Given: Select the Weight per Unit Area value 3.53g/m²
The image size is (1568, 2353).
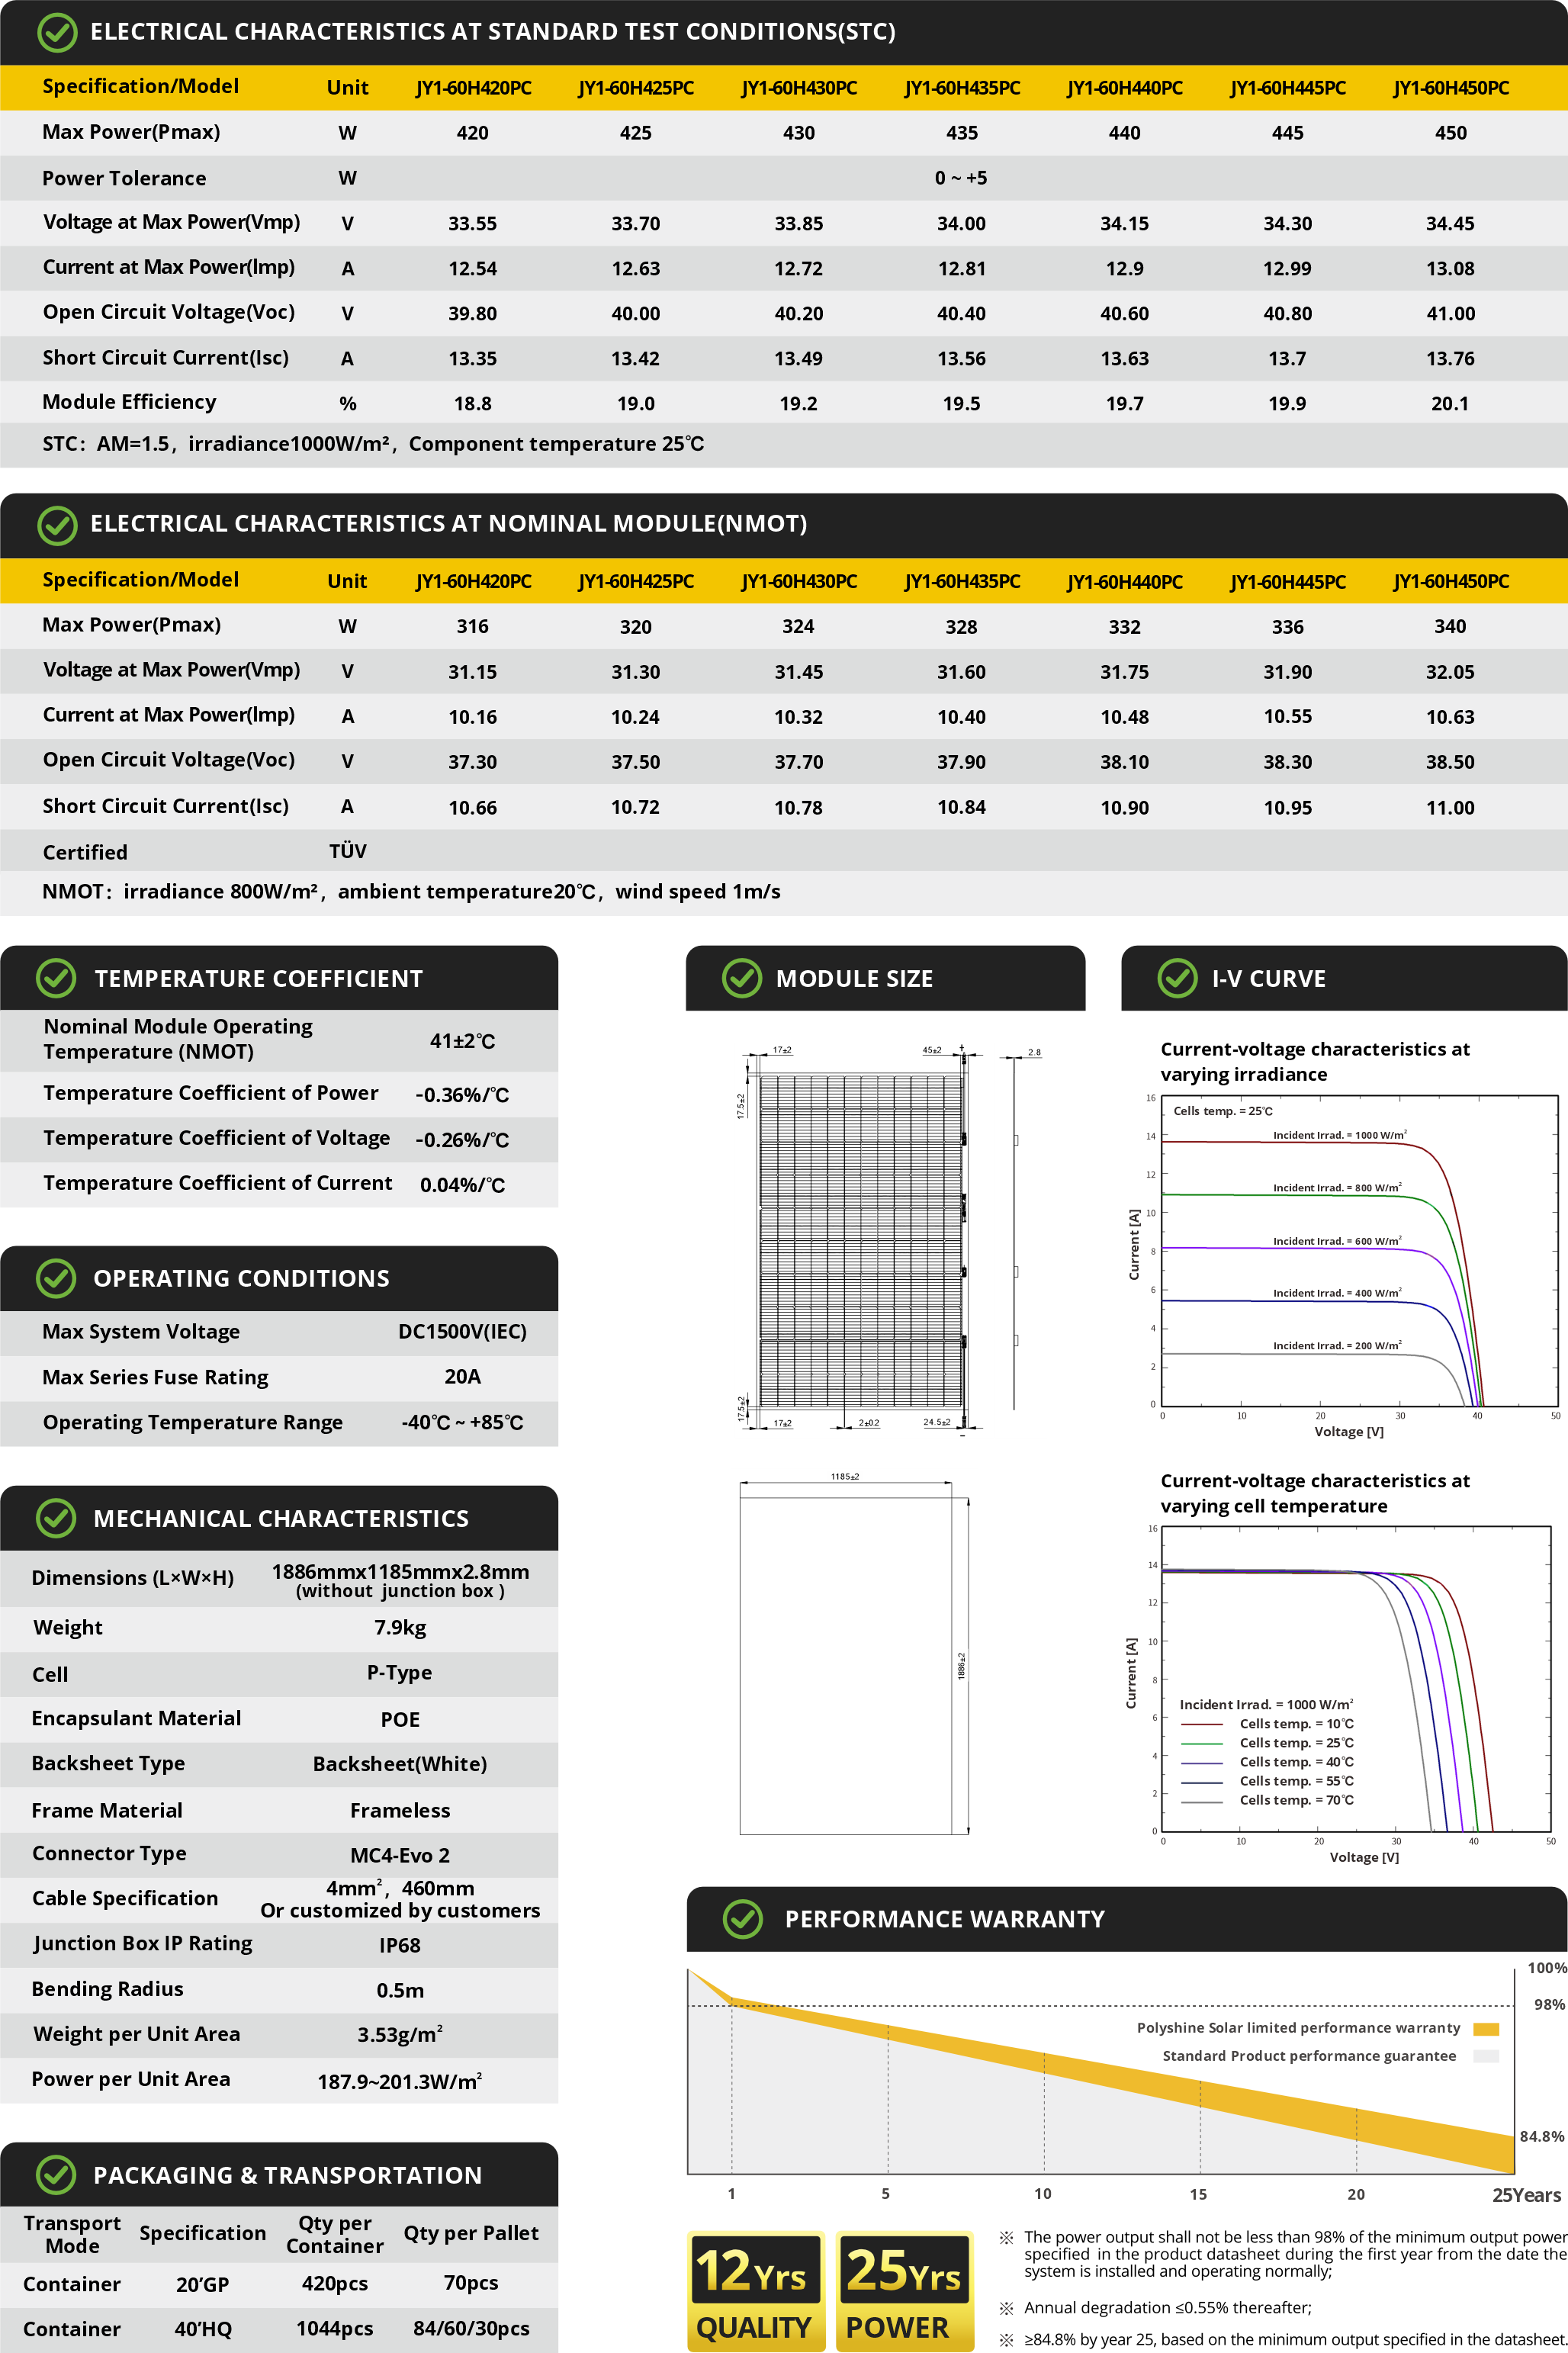Looking at the screenshot, I should 400,2035.
